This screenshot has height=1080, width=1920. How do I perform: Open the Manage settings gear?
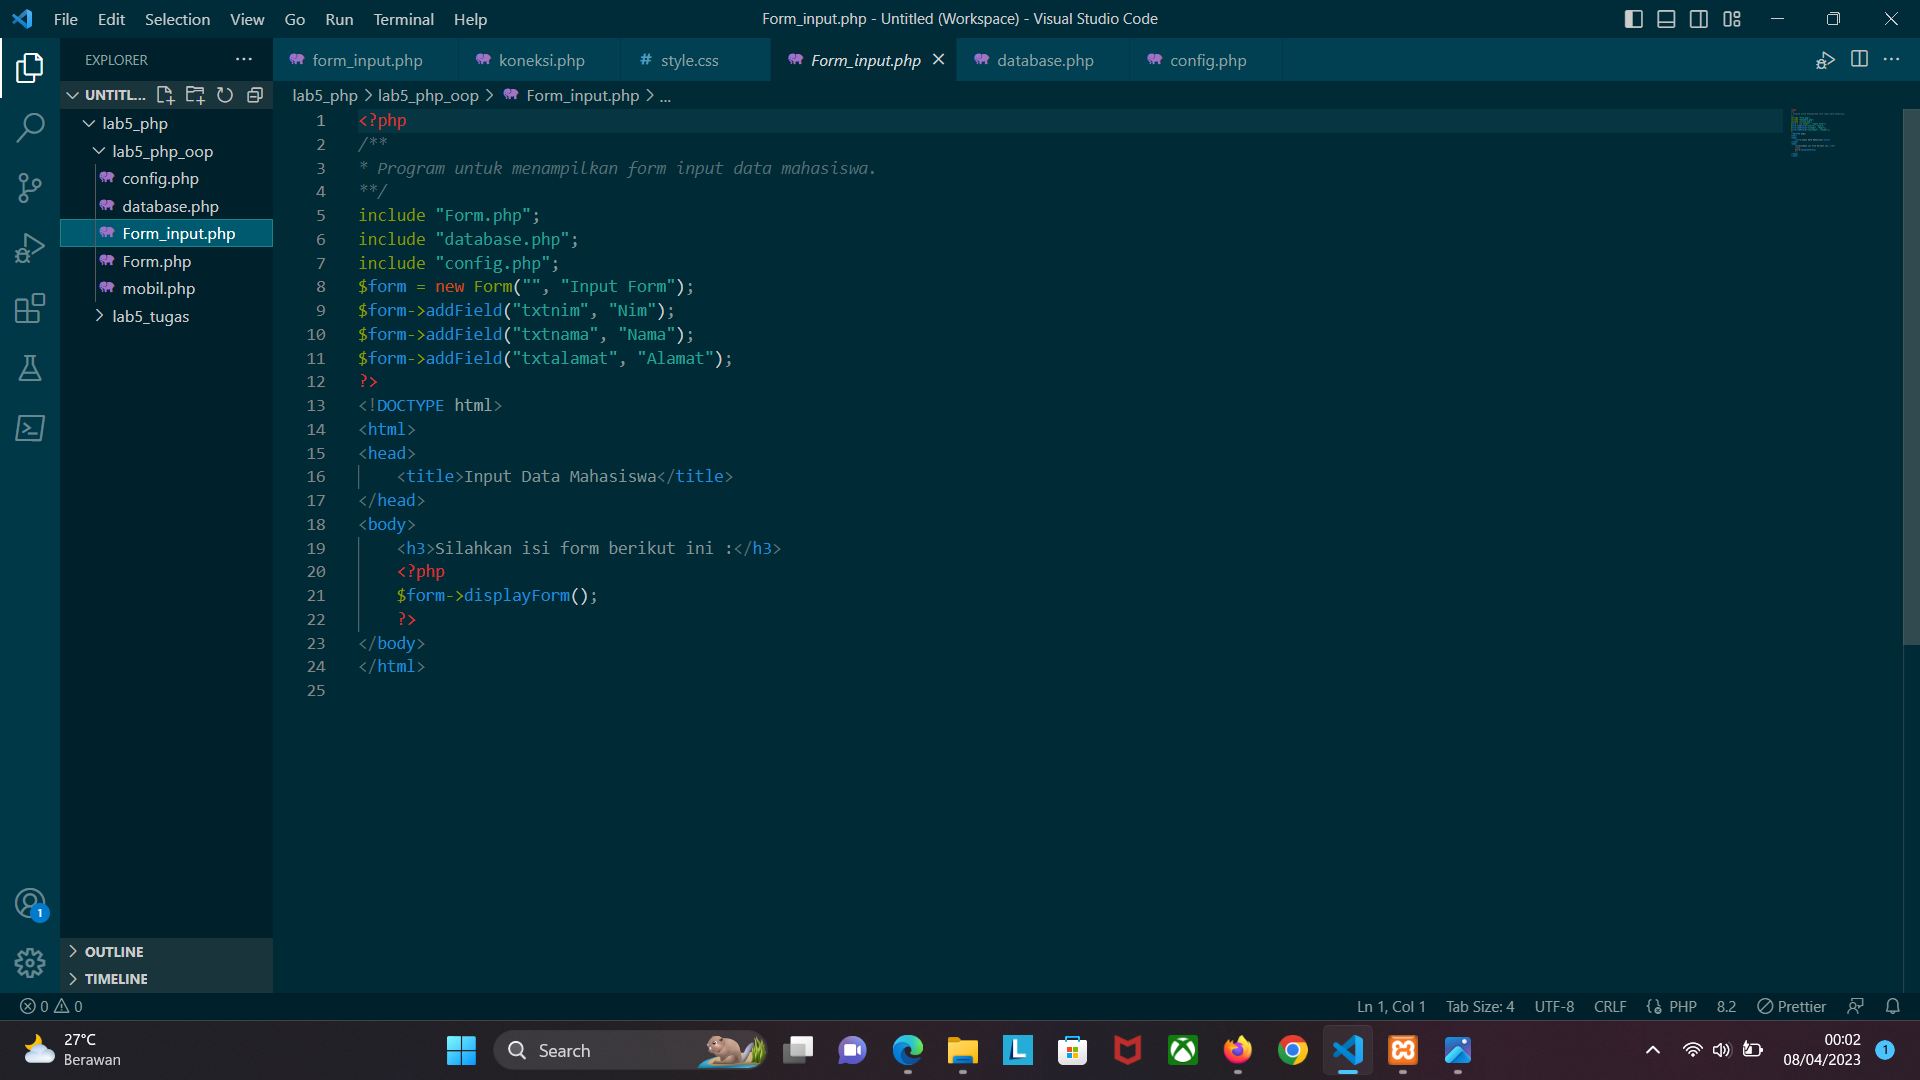point(30,962)
